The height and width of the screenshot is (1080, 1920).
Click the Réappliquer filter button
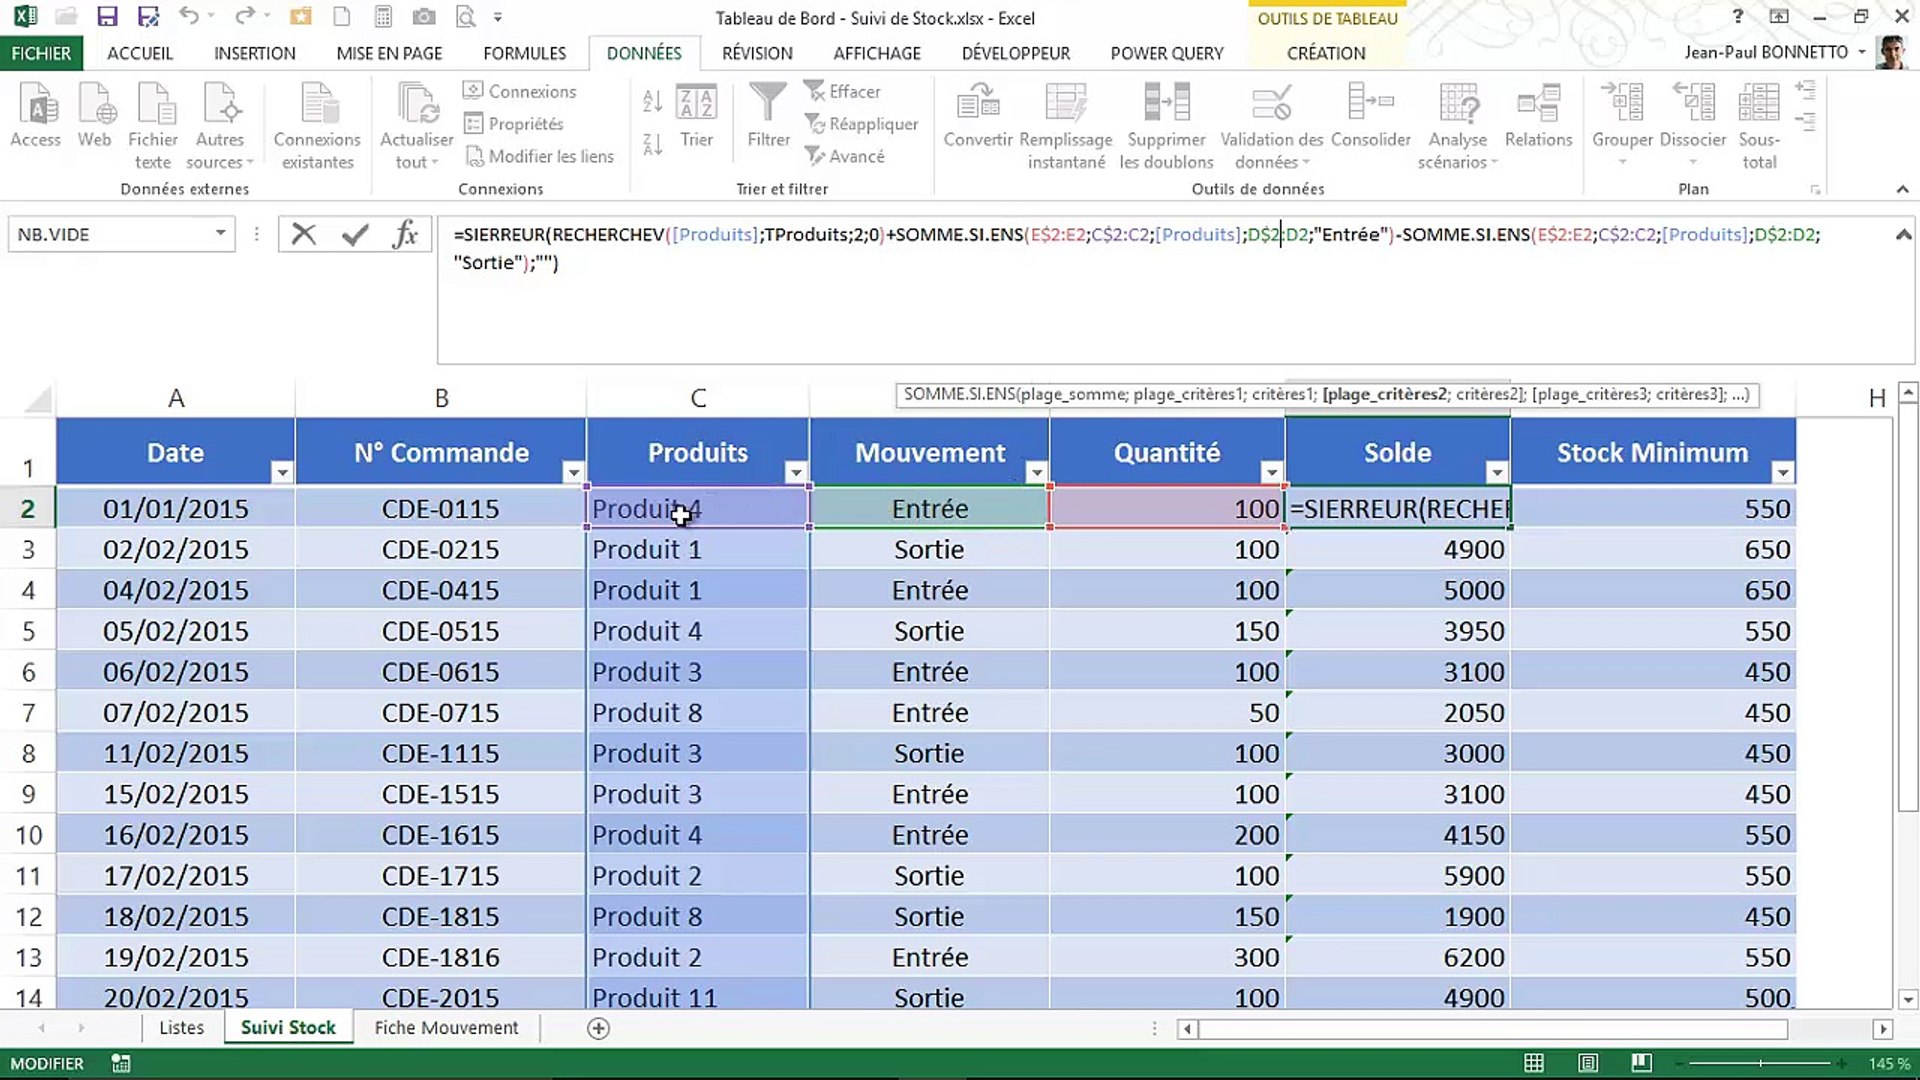[861, 124]
